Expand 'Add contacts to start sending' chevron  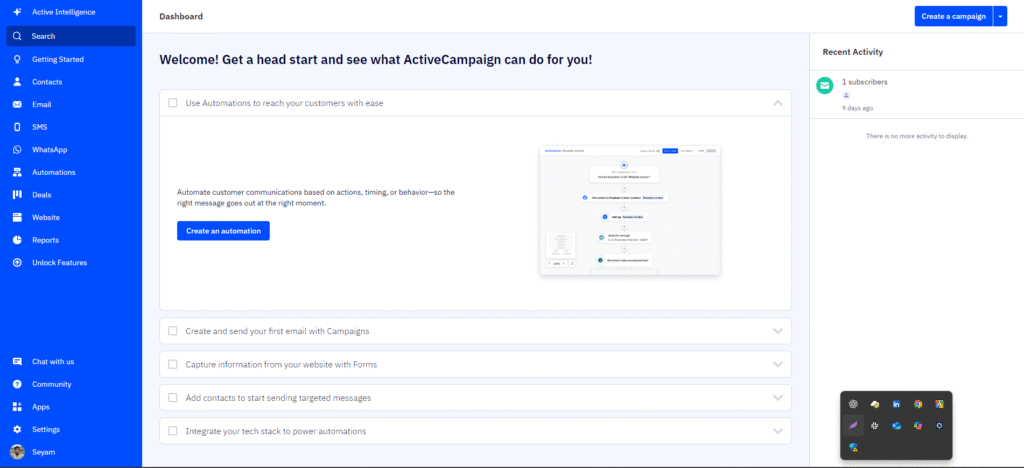778,398
